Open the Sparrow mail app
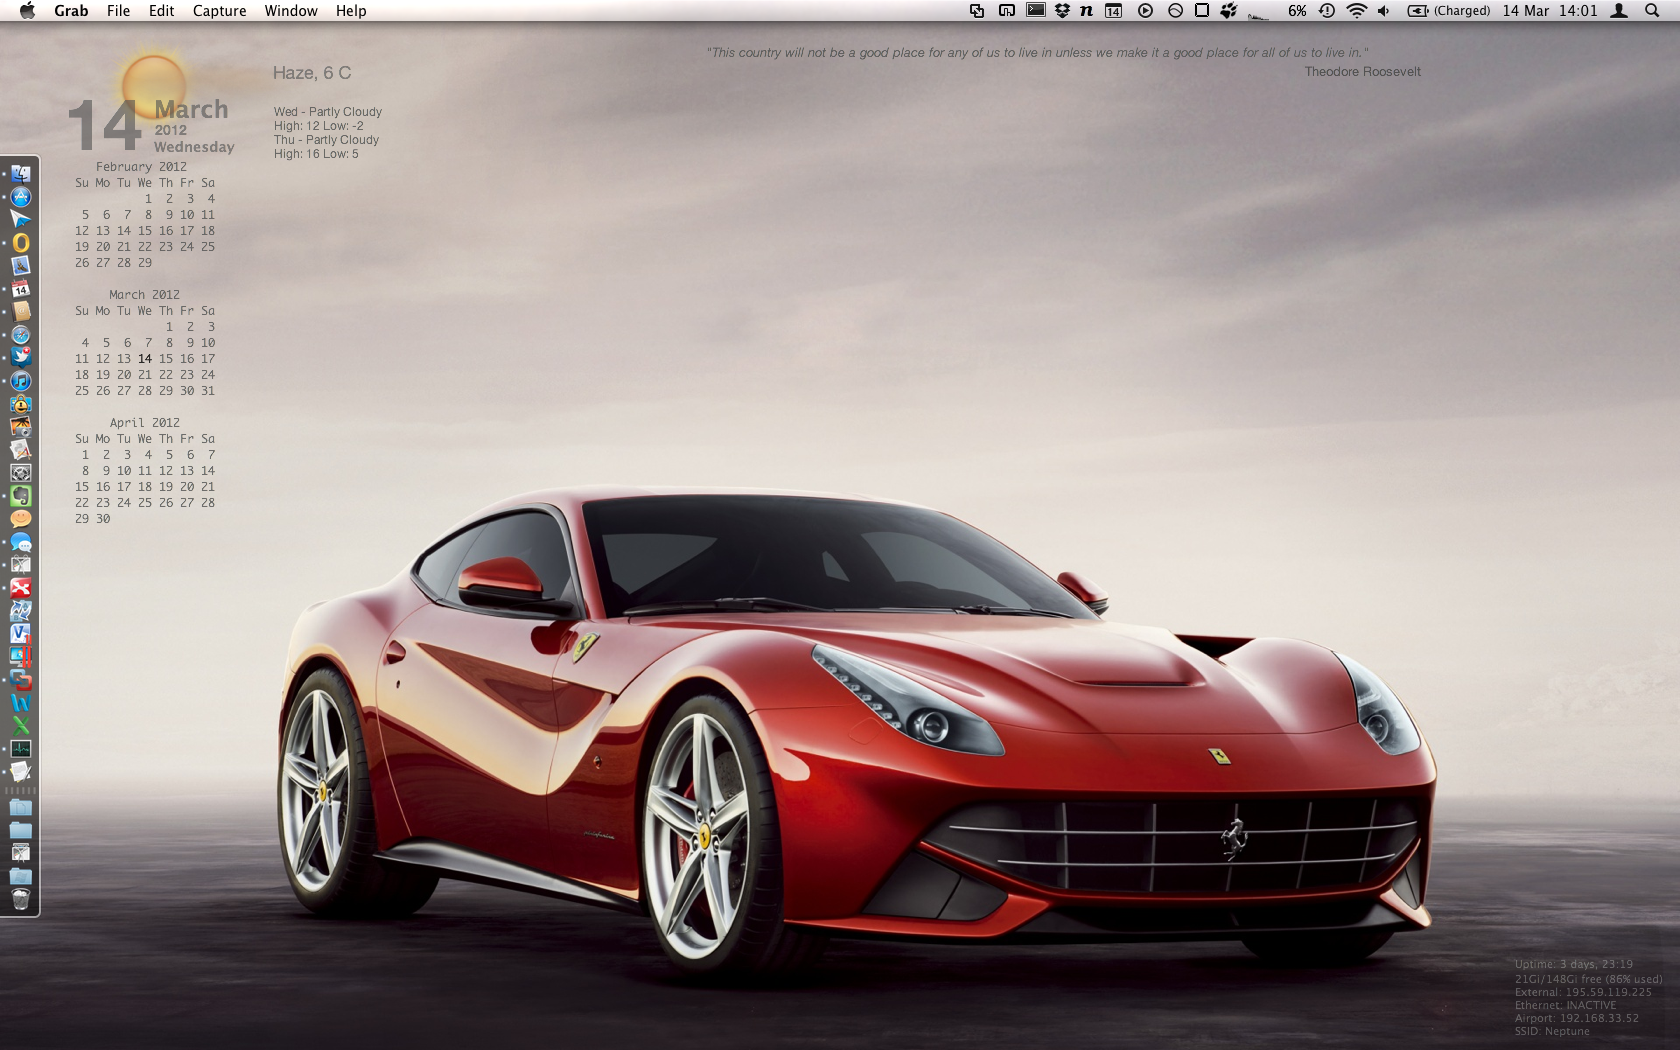Image resolution: width=1680 pixels, height=1050 pixels. (21, 220)
